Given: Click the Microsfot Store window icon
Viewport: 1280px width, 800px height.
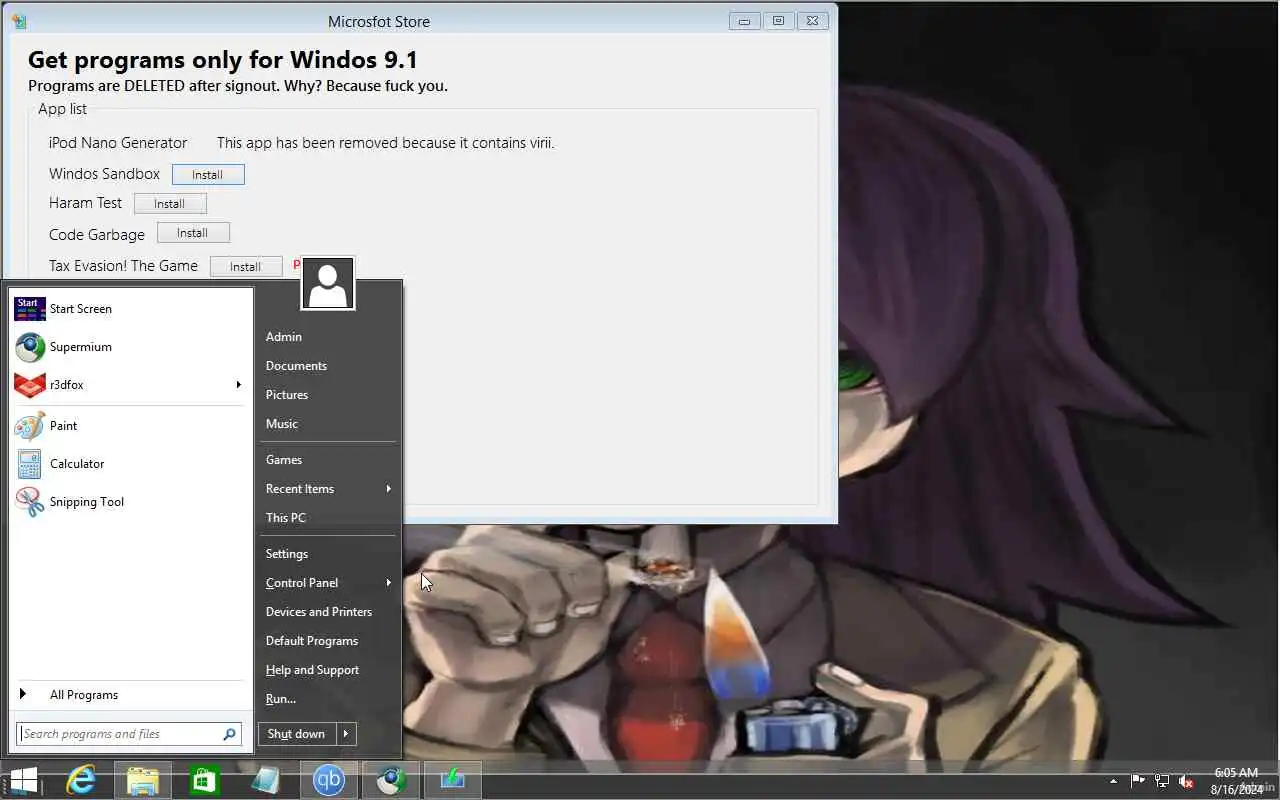Looking at the screenshot, I should [20, 21].
